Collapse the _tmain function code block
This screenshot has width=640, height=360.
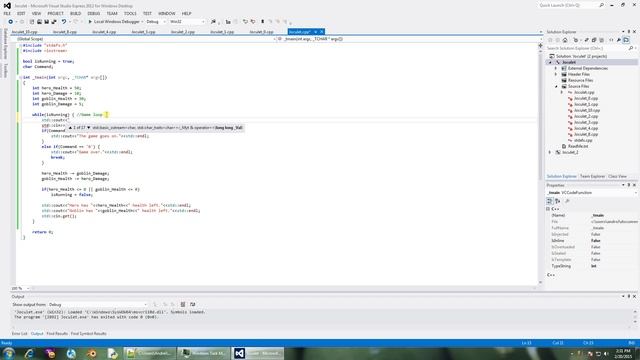click(x=20, y=78)
